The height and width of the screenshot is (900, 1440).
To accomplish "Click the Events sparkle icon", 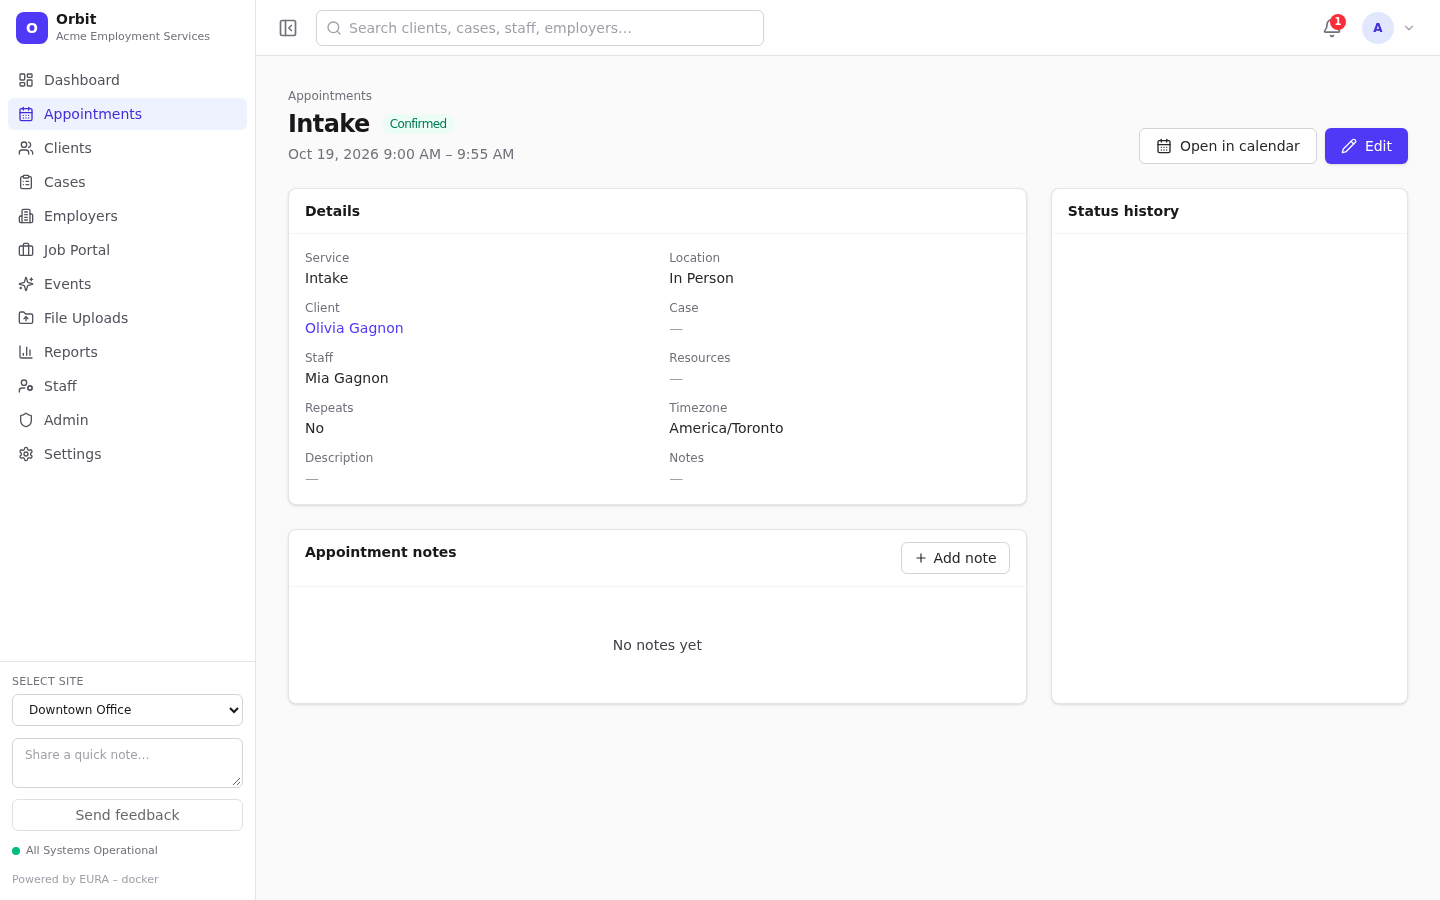I will tap(26, 284).
